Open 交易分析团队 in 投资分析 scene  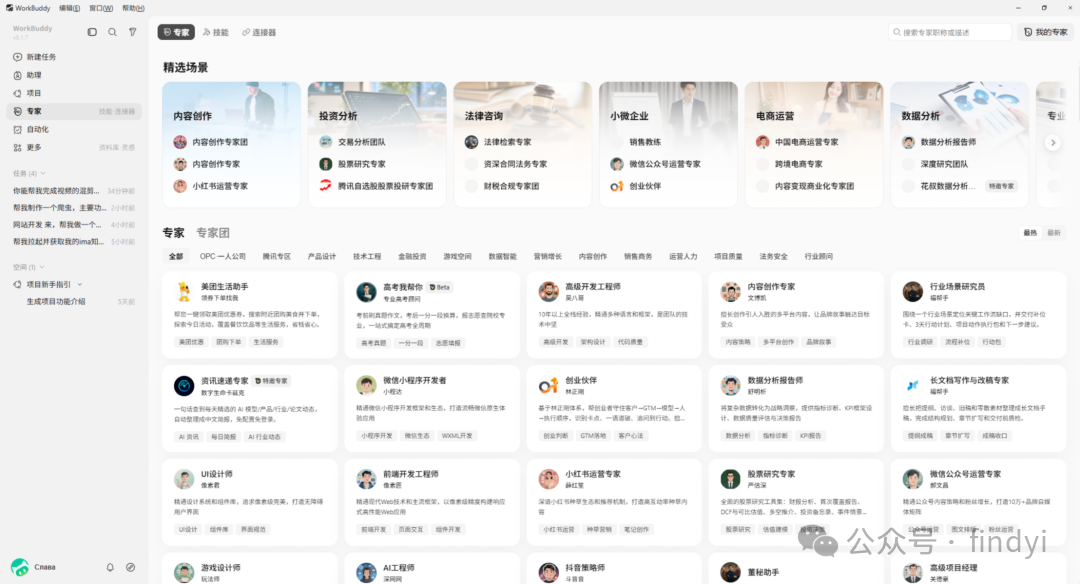pyautogui.click(x=361, y=142)
